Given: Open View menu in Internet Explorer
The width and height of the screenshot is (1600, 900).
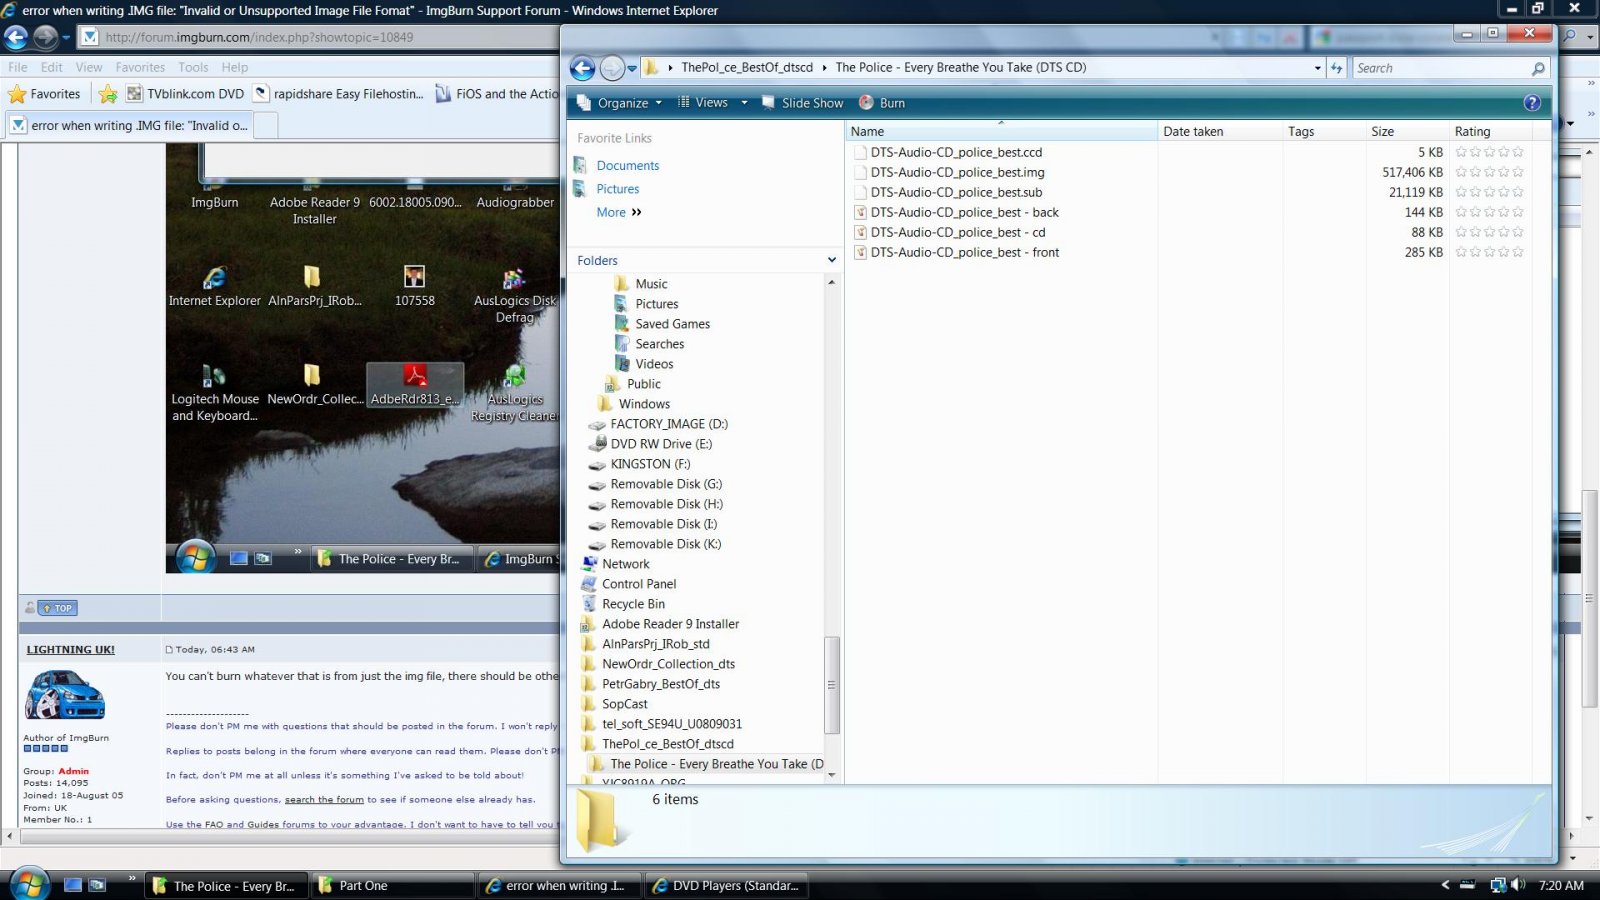Looking at the screenshot, I should (x=89, y=67).
